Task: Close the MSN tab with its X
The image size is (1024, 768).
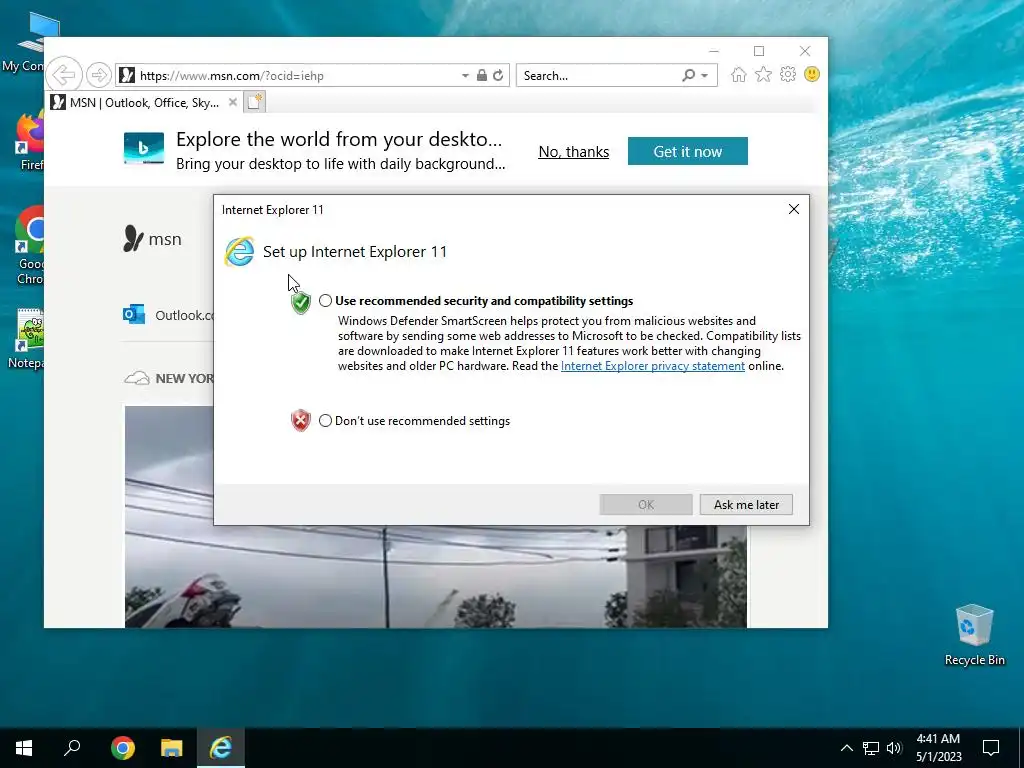Action: pyautogui.click(x=232, y=103)
